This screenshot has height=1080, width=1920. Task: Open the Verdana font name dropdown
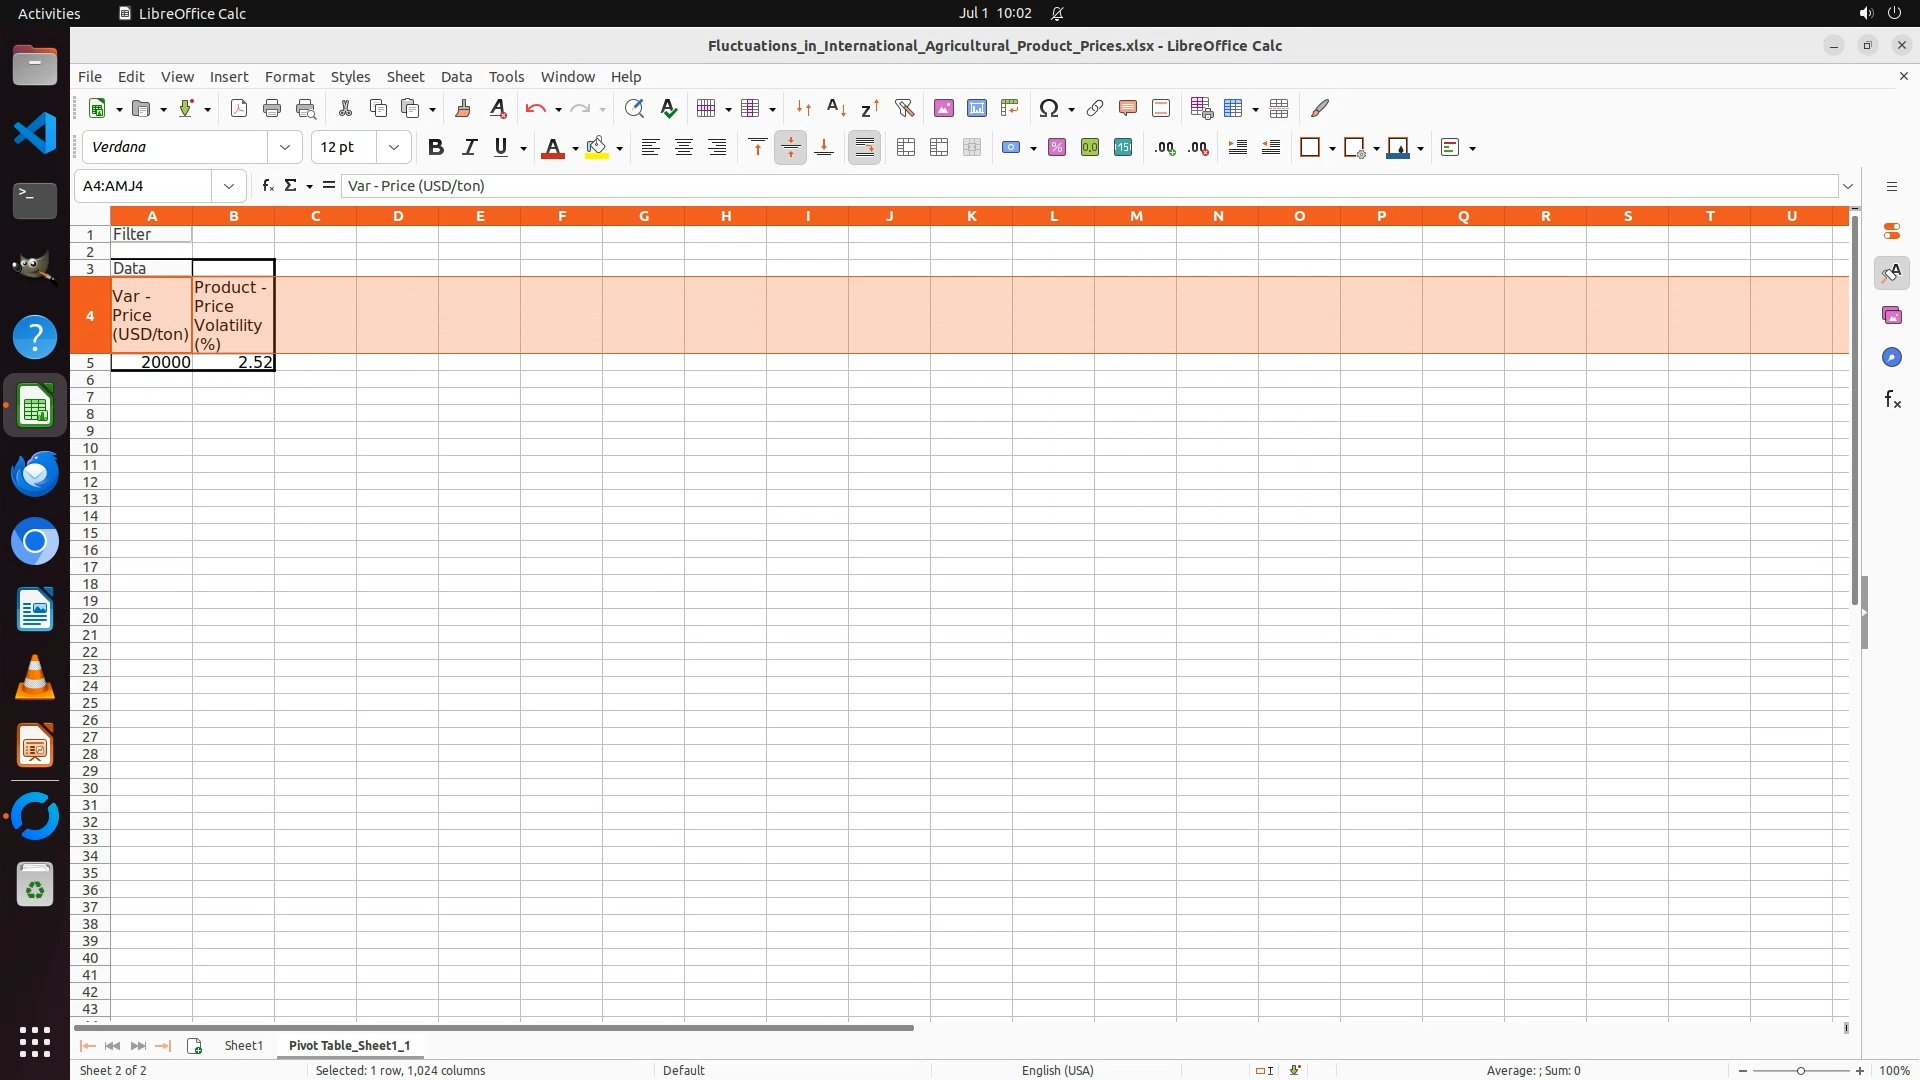[x=285, y=148]
